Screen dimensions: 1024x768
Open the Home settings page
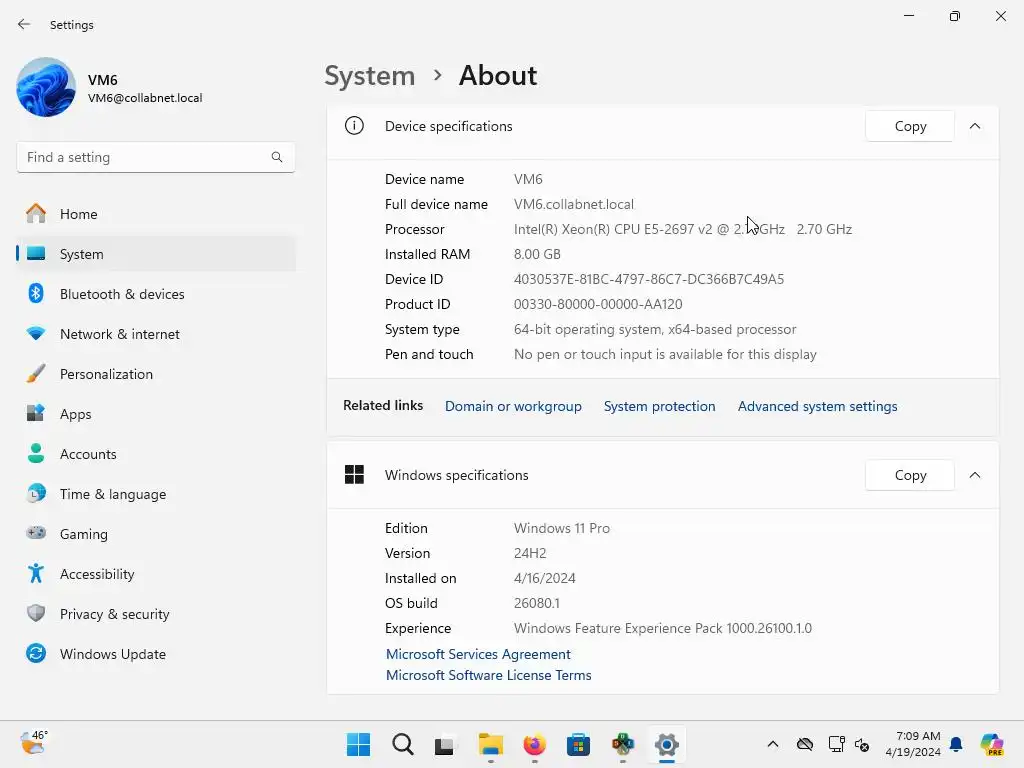[155, 214]
